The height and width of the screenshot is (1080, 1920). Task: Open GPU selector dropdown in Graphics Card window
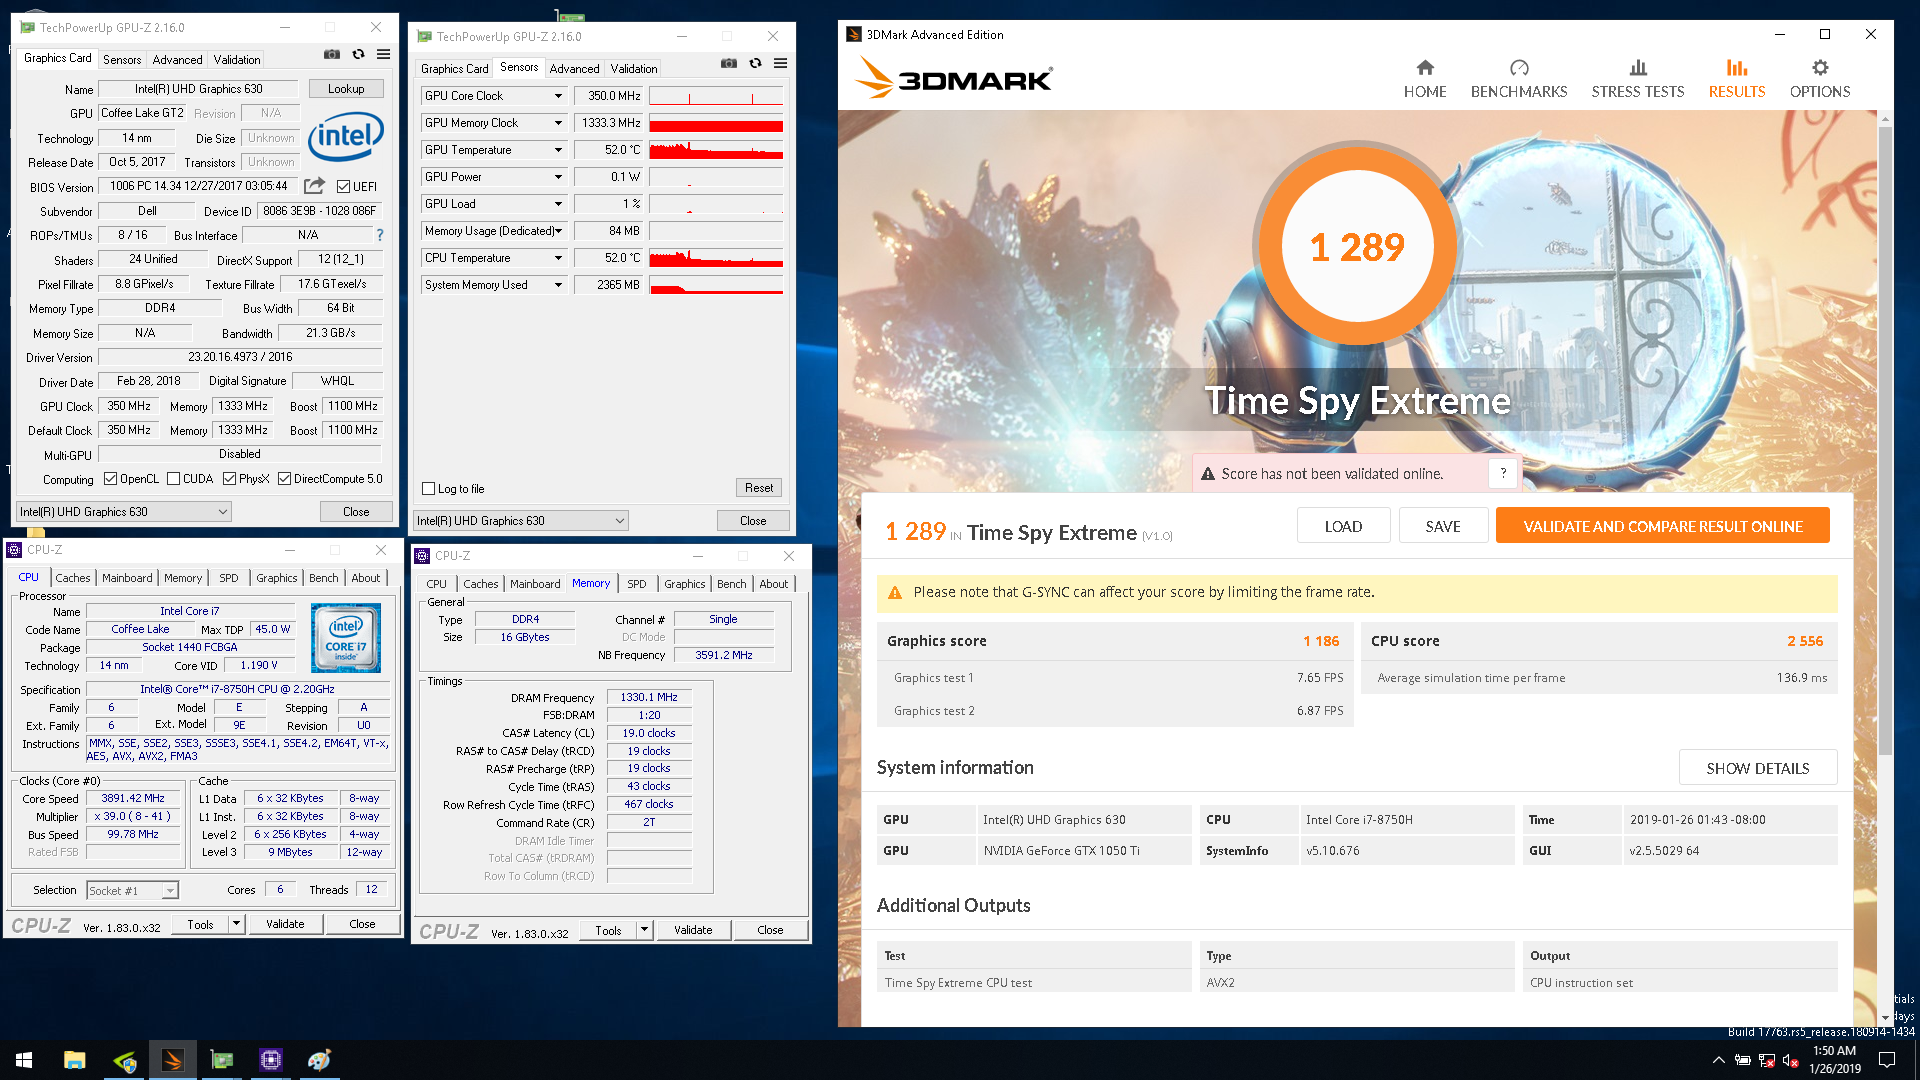[124, 512]
